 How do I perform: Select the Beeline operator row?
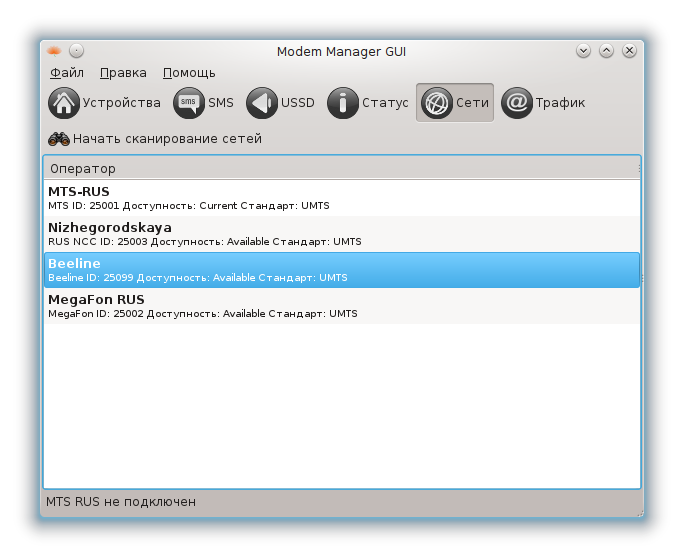(x=342, y=270)
